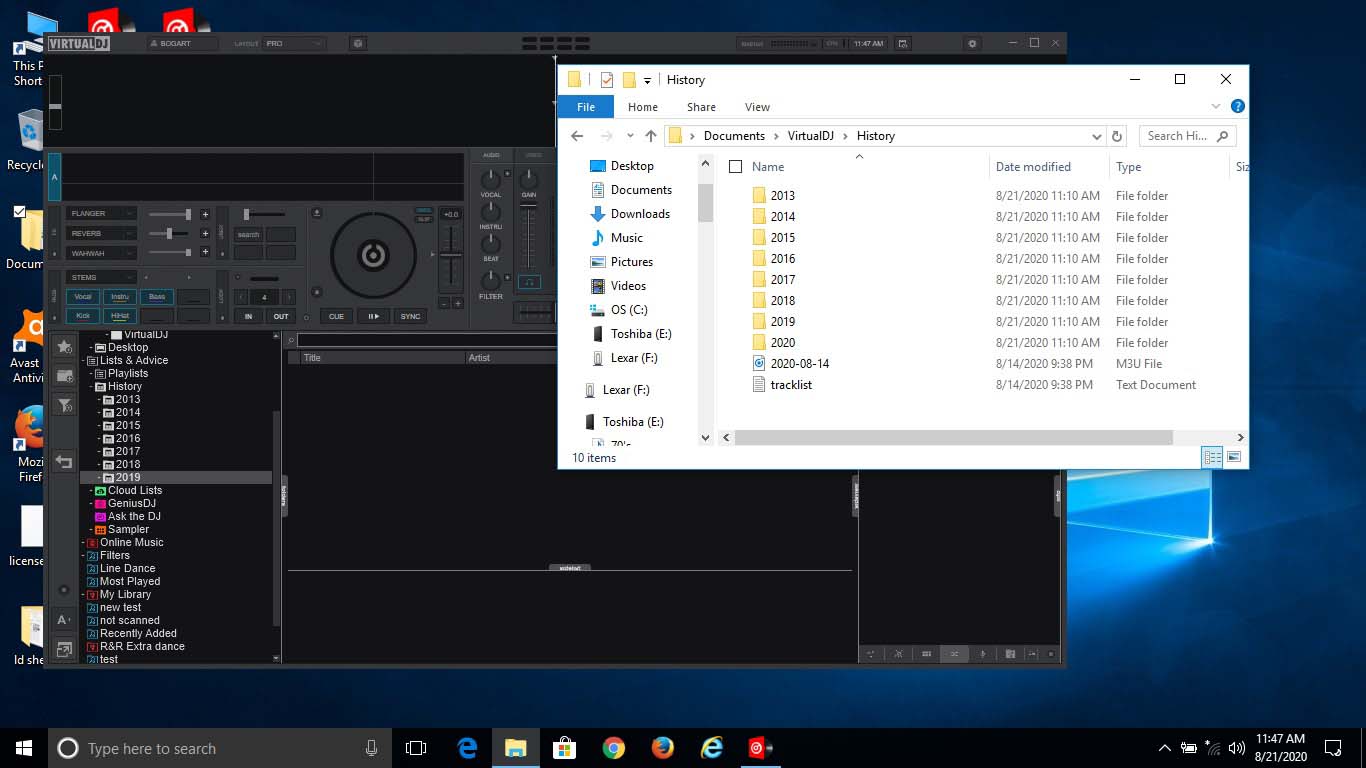Image resolution: width=1366 pixels, height=768 pixels.
Task: Click the eject track icon beside jog wheel
Action: click(x=317, y=213)
